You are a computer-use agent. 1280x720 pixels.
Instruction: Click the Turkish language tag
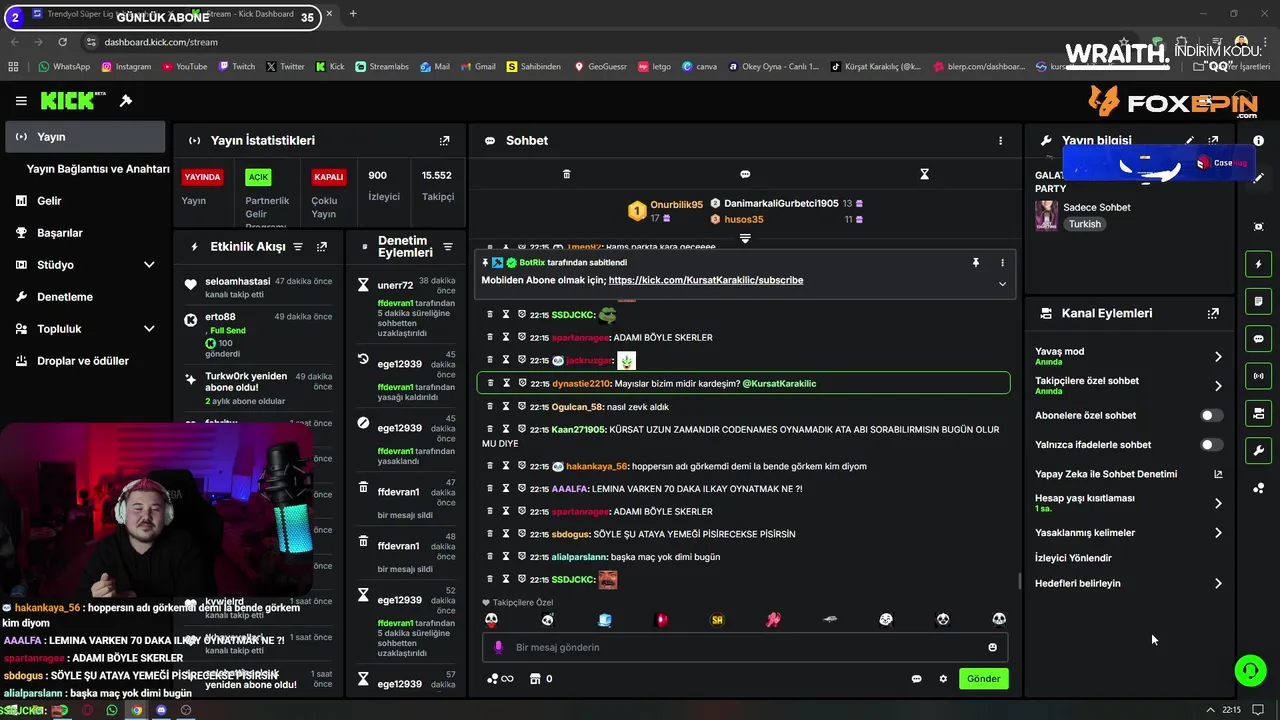coord(1085,224)
